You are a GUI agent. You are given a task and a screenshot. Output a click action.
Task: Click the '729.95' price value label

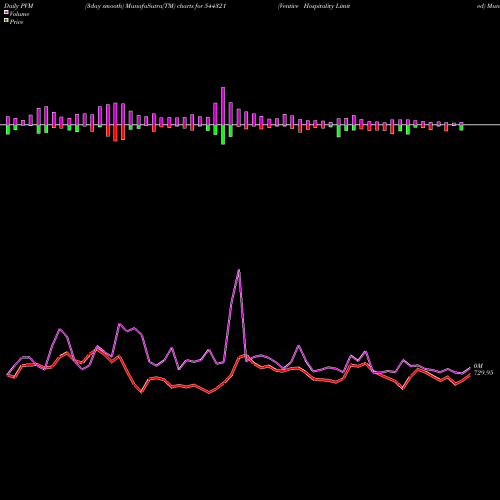pyautogui.click(x=483, y=373)
